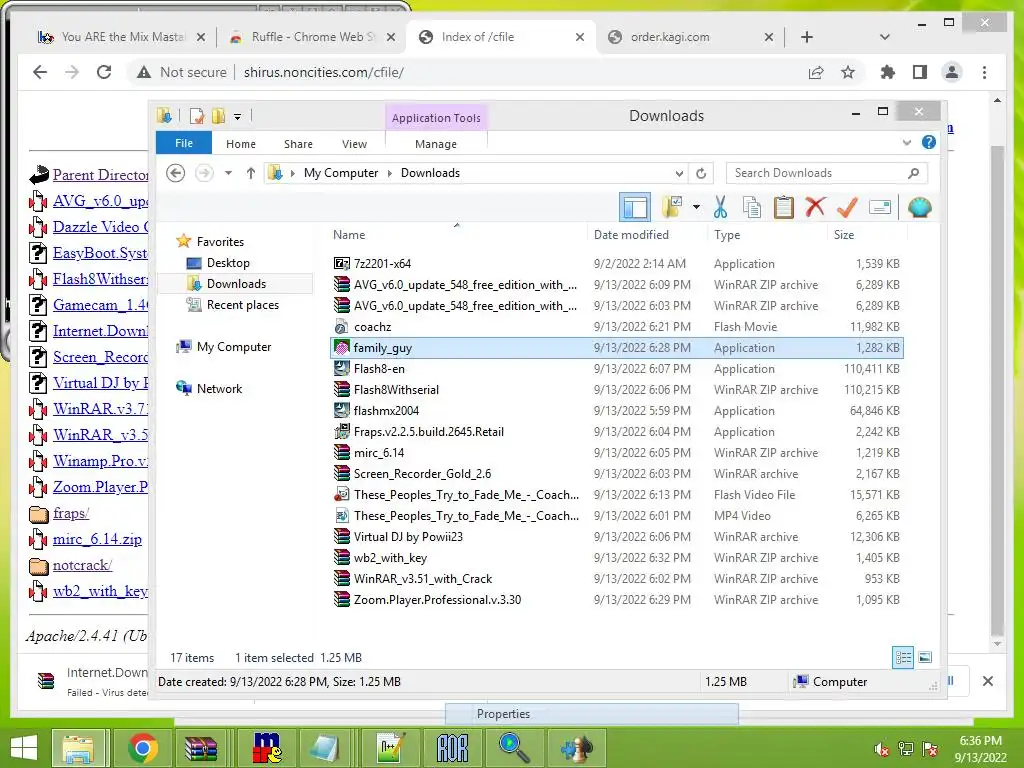Open a new Chrome tab with plus

[x=807, y=37]
